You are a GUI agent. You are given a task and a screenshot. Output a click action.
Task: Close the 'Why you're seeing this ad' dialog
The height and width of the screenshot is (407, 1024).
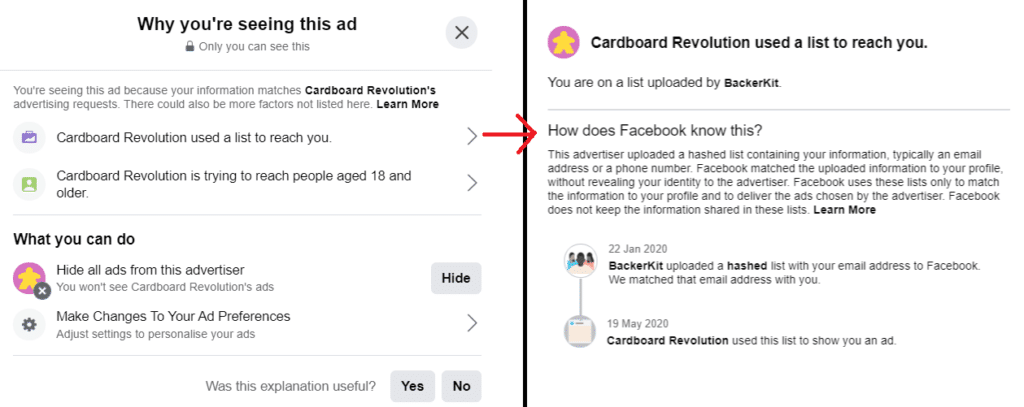tap(461, 33)
